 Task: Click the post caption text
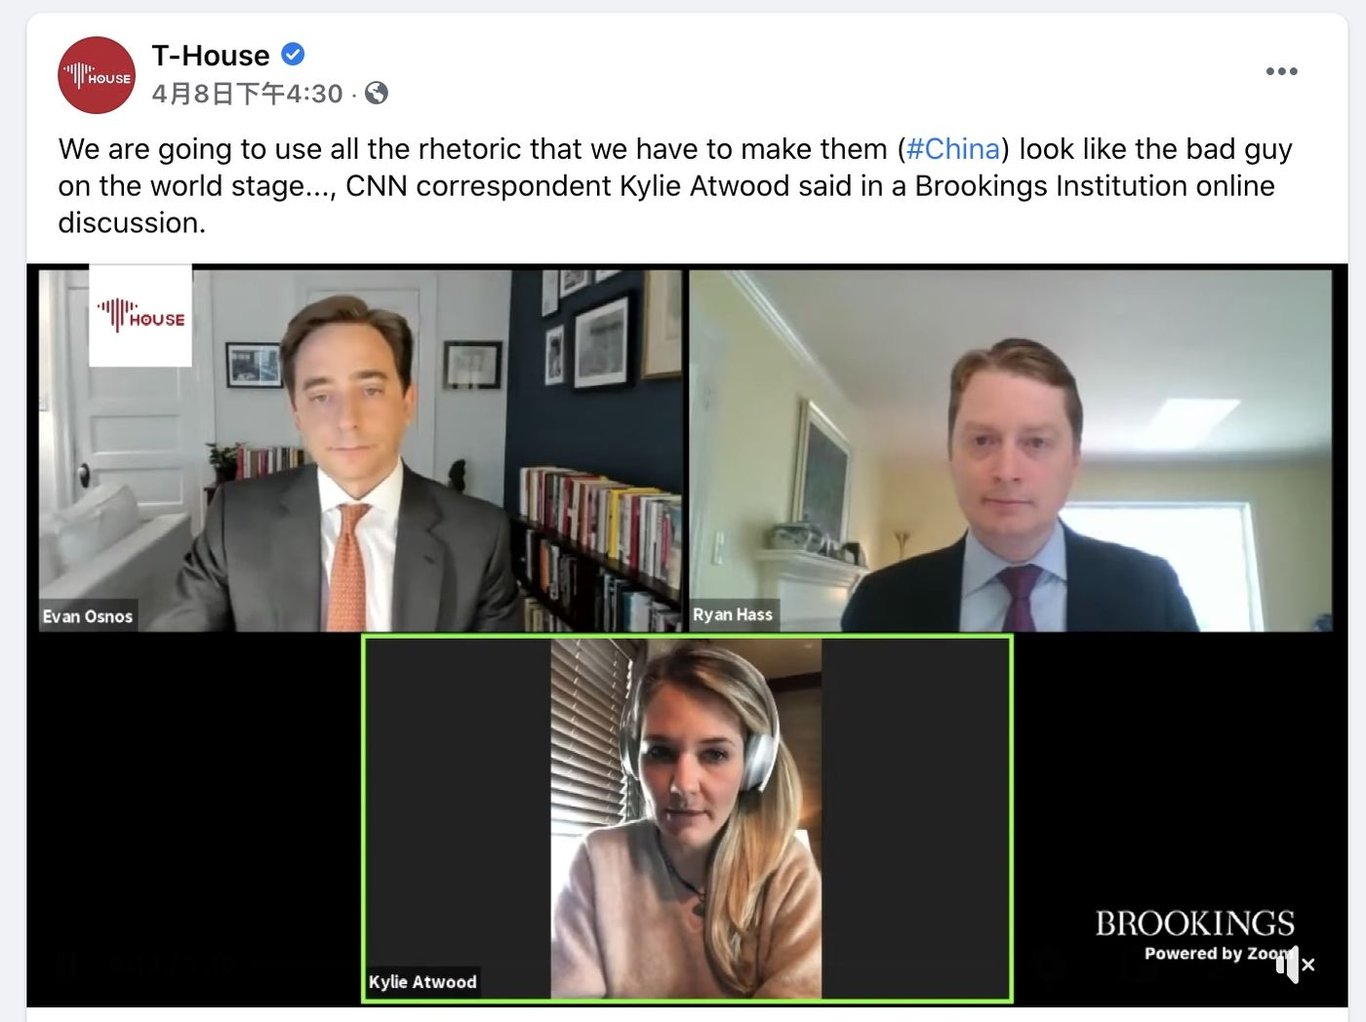click(675, 186)
